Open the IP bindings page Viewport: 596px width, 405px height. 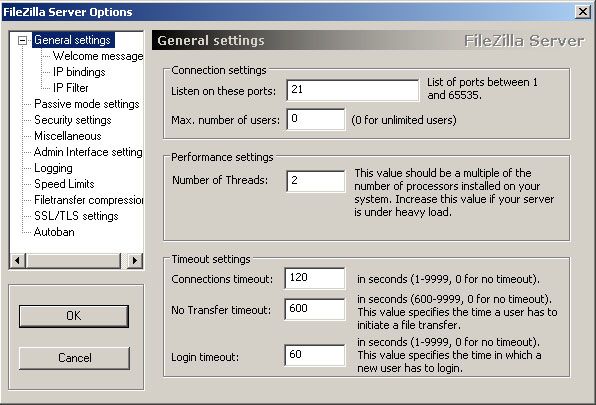pyautogui.click(x=79, y=72)
